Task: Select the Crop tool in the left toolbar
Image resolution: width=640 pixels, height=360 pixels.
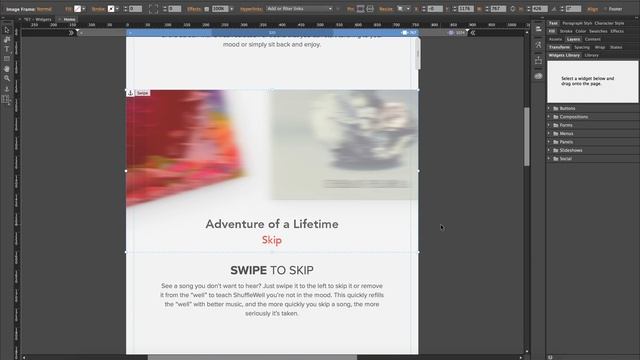Action: 7,40
